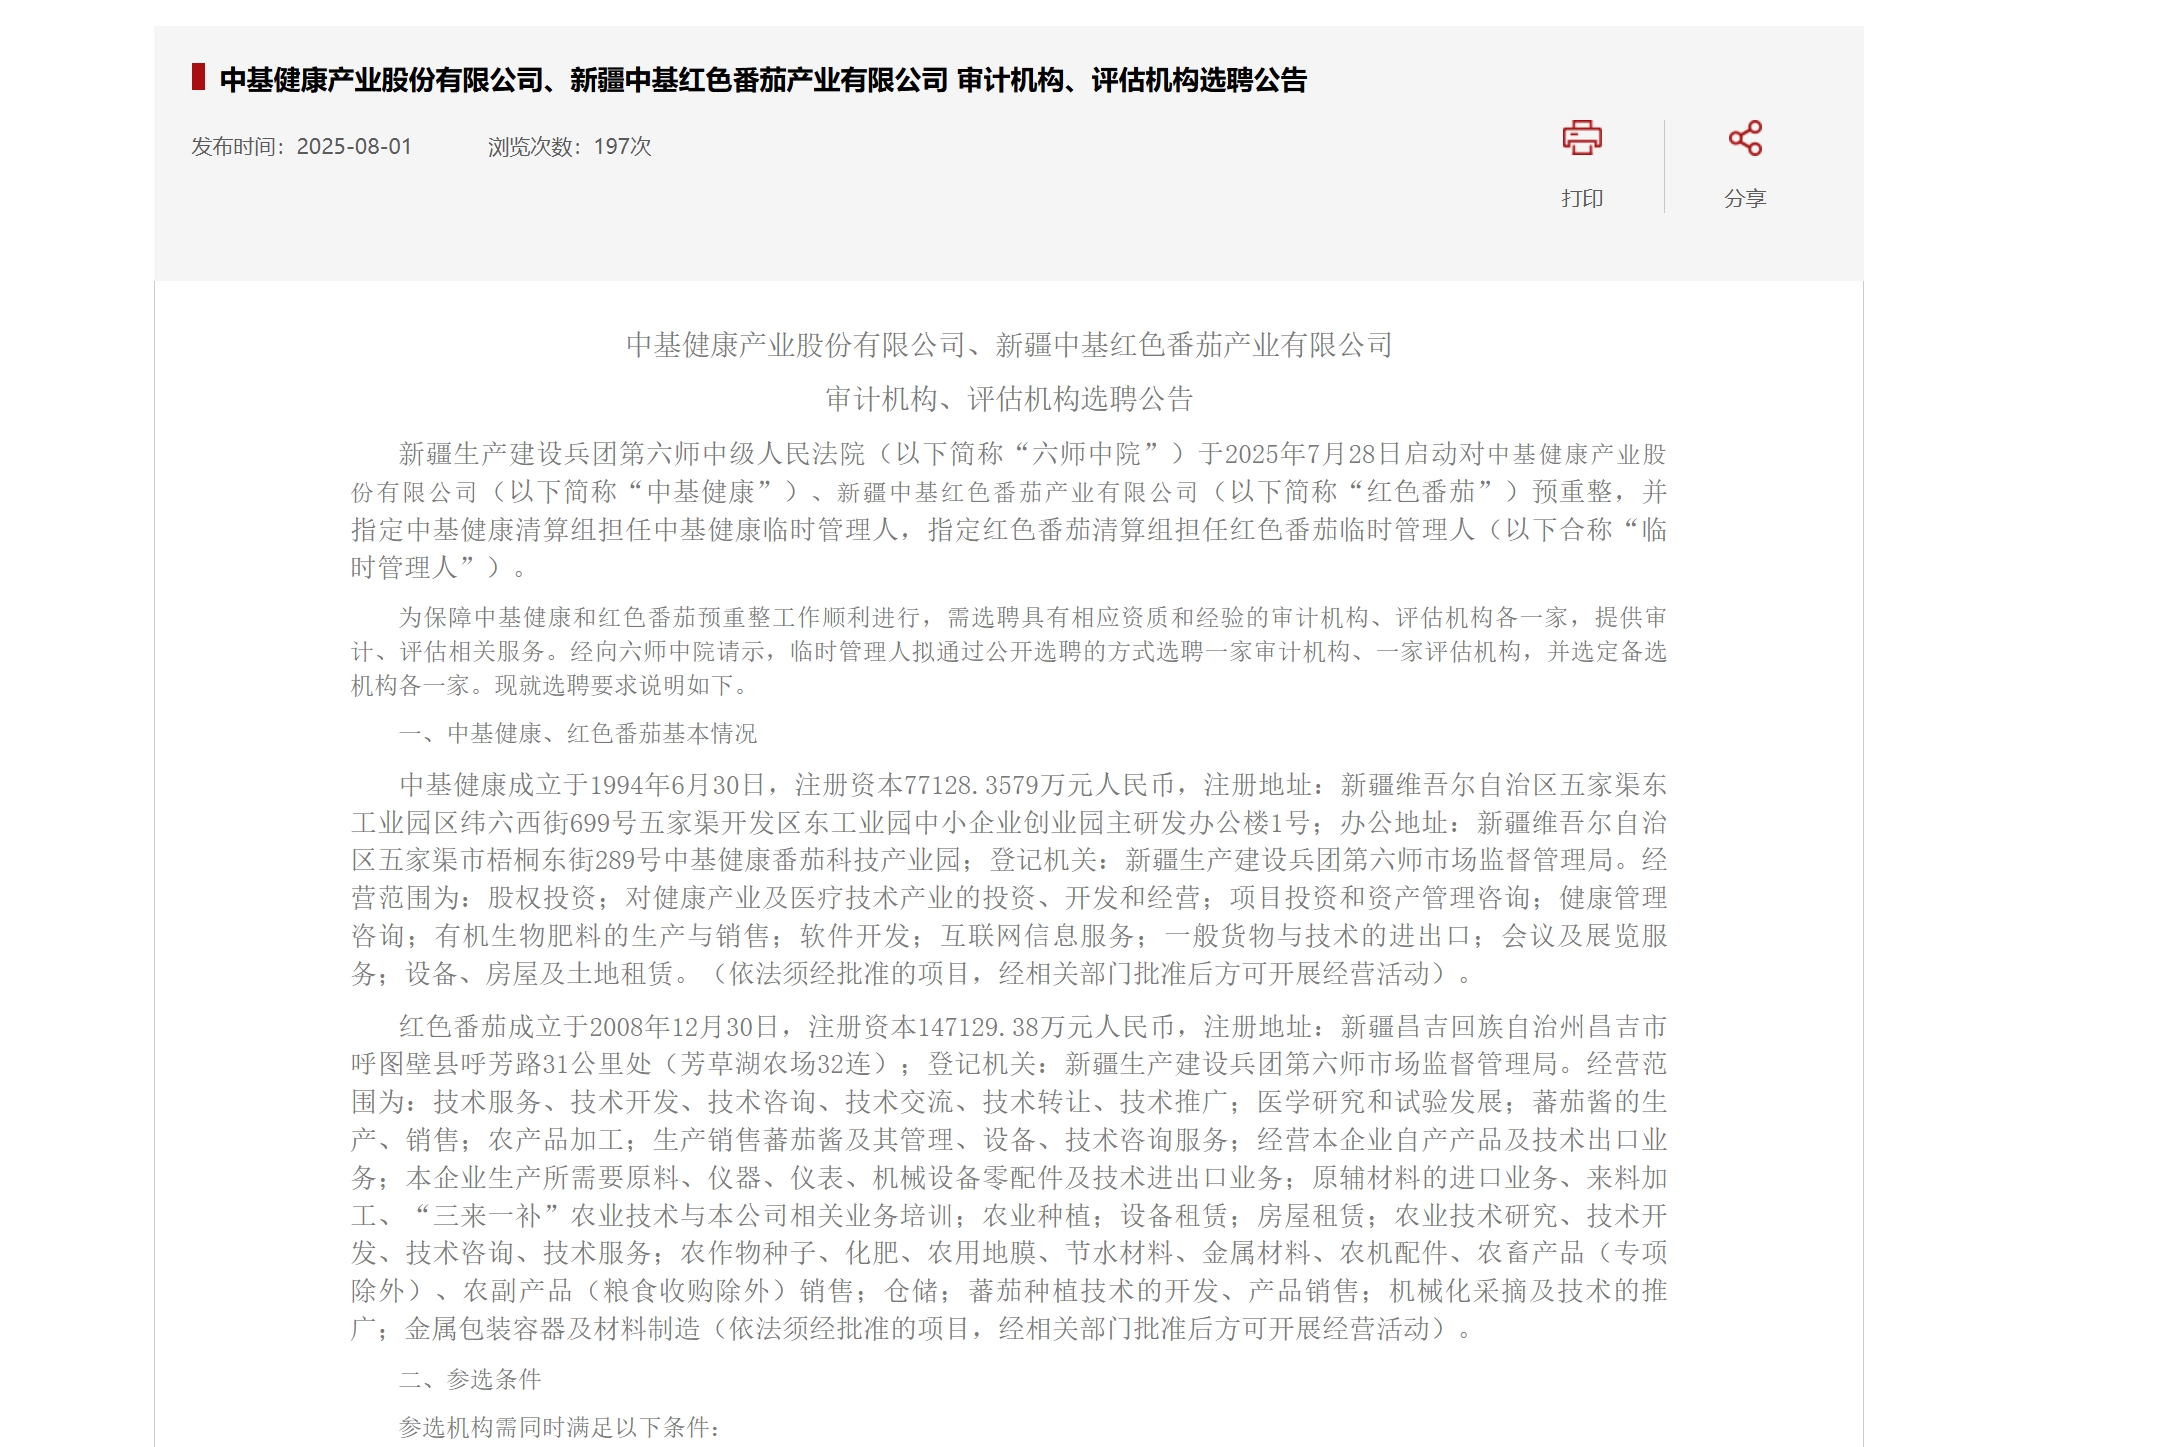Click the line 参选机构需同时满足以下条件：
The width and height of the screenshot is (2181, 1447).
tap(560, 1427)
